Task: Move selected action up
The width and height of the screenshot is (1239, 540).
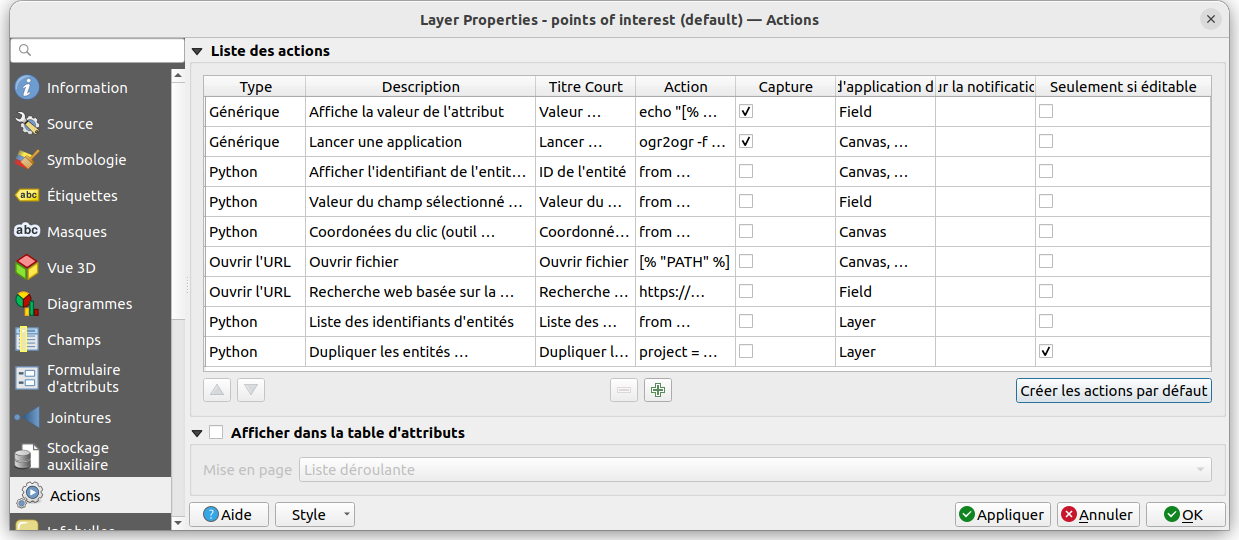Action: tap(217, 390)
